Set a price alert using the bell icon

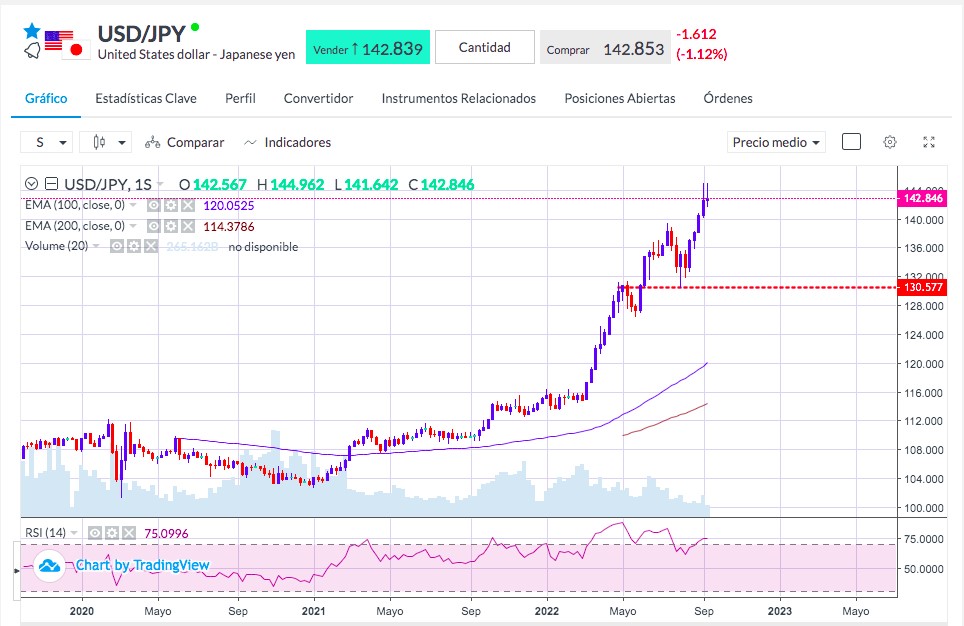(33, 50)
